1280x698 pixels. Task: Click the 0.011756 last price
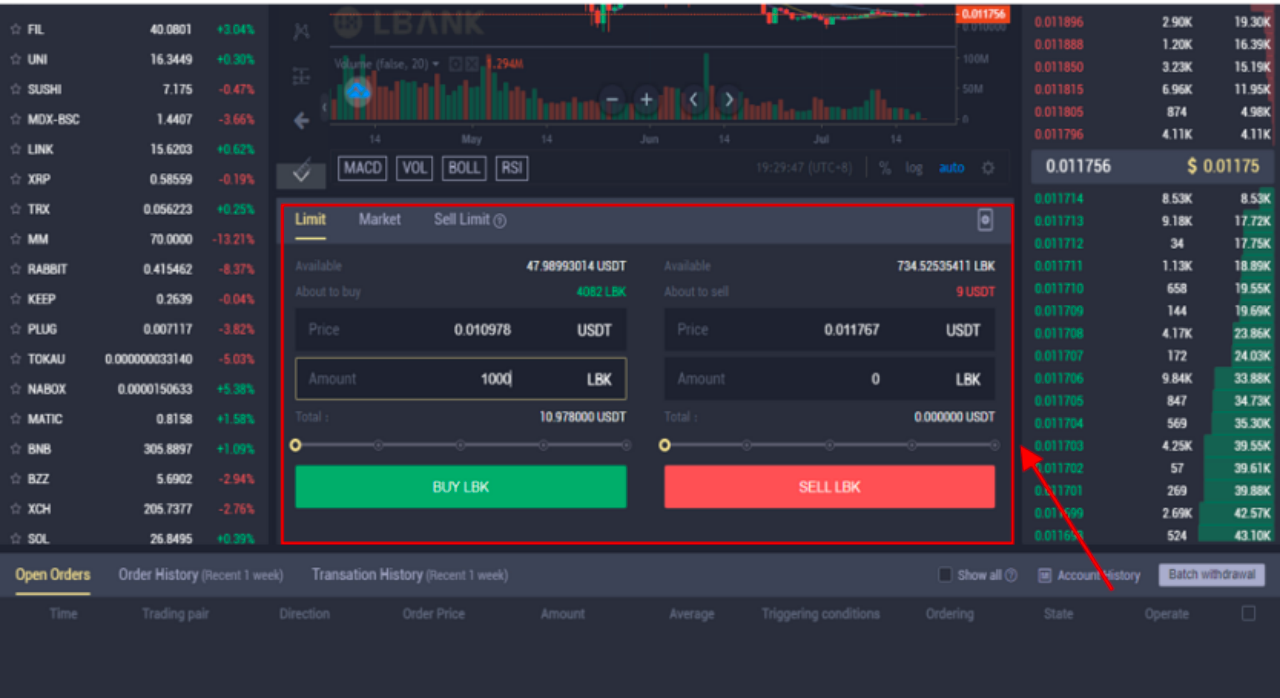click(1078, 166)
